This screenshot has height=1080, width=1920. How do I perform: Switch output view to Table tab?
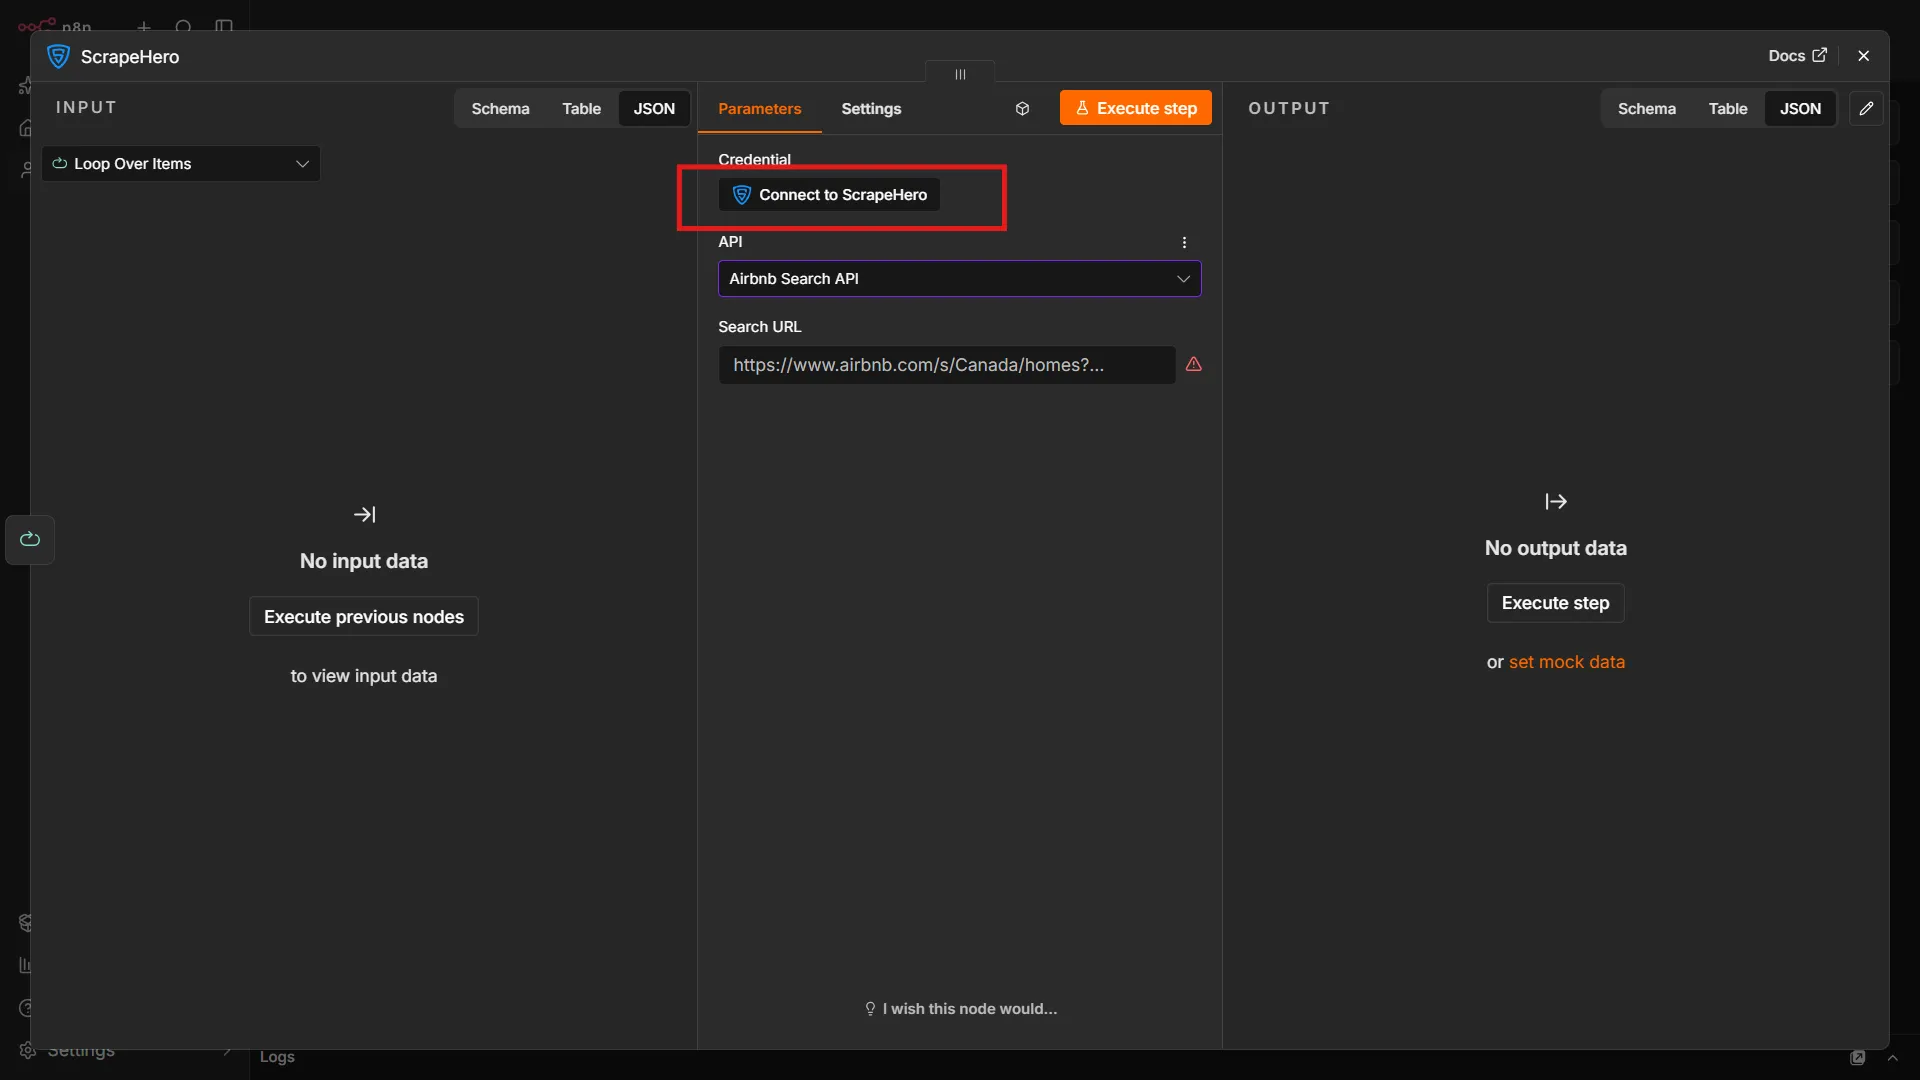click(x=1728, y=108)
